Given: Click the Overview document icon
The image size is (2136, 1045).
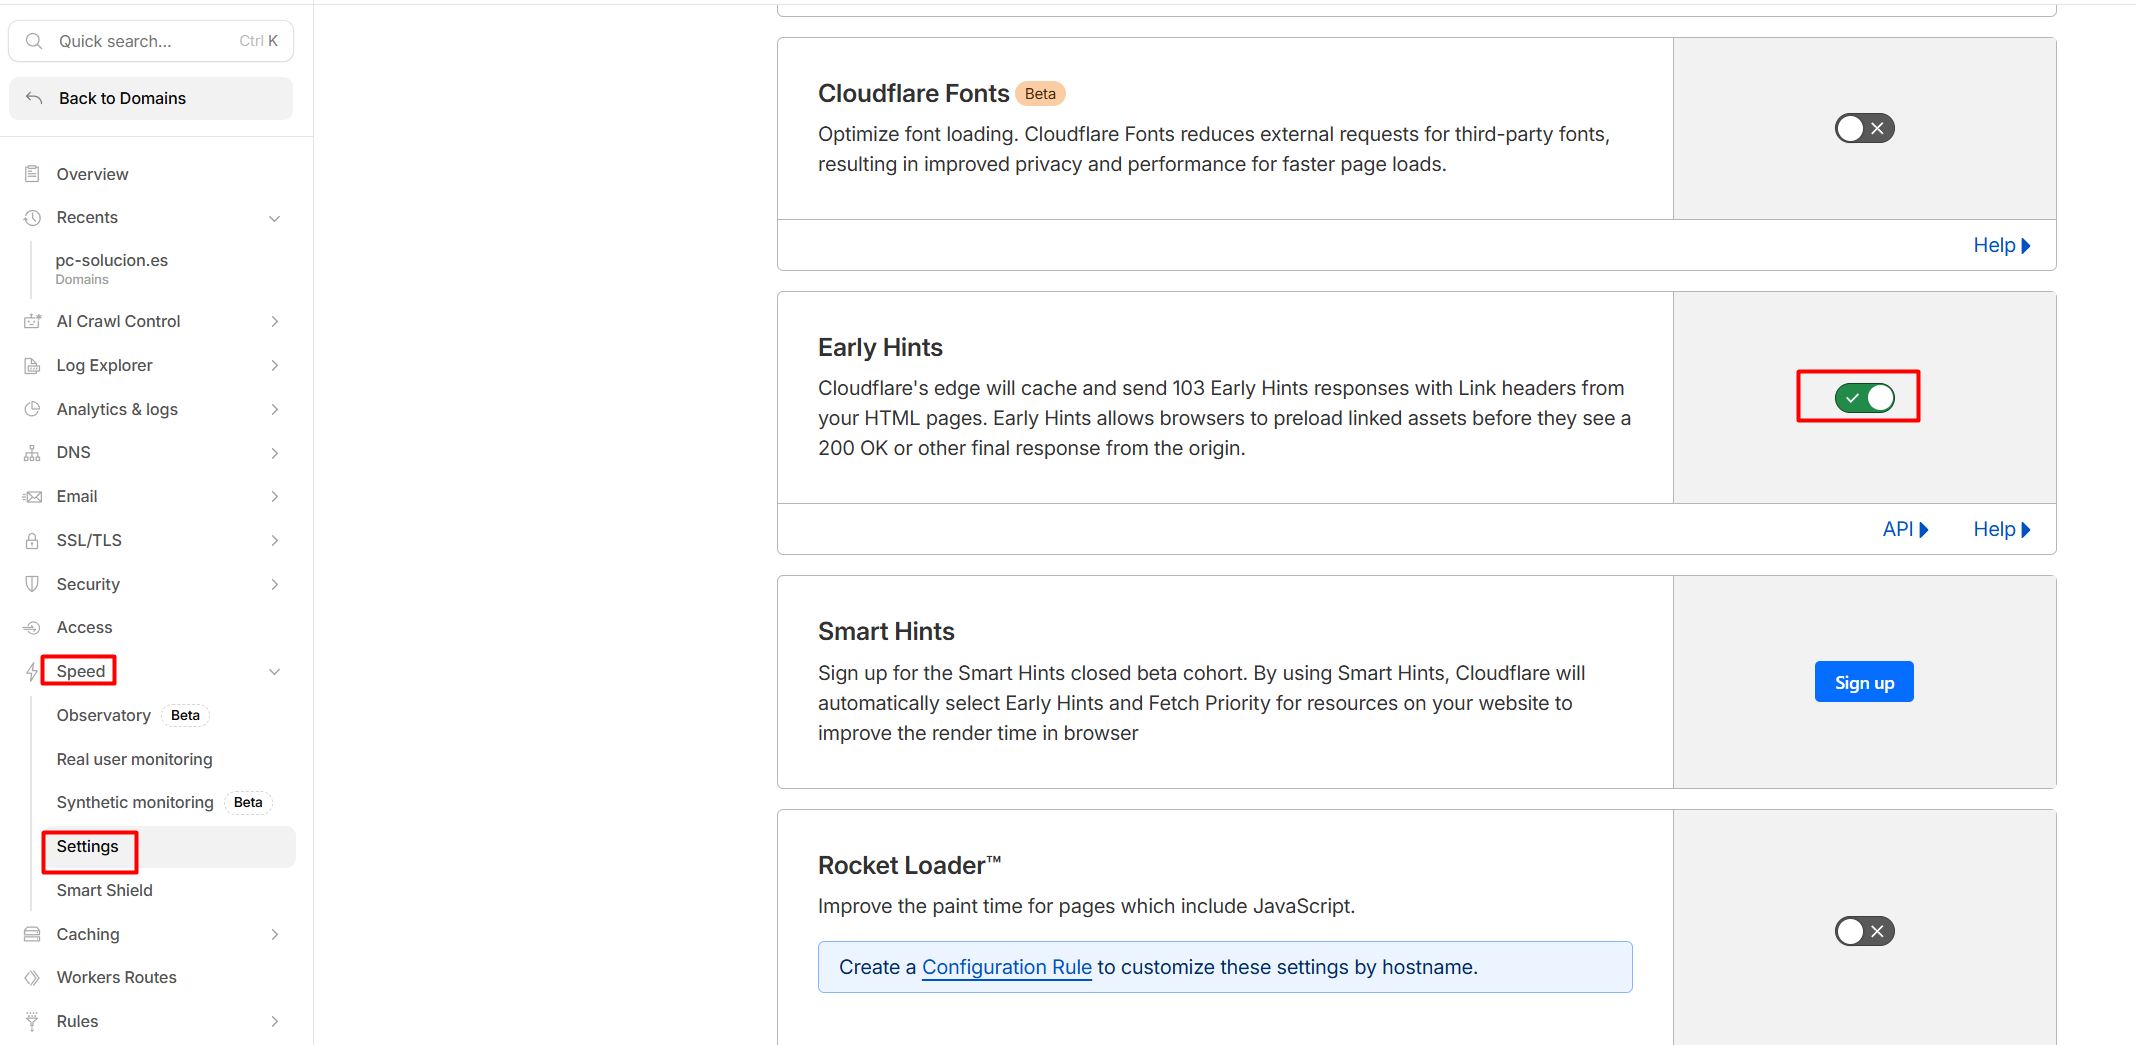Looking at the screenshot, I should tap(32, 174).
